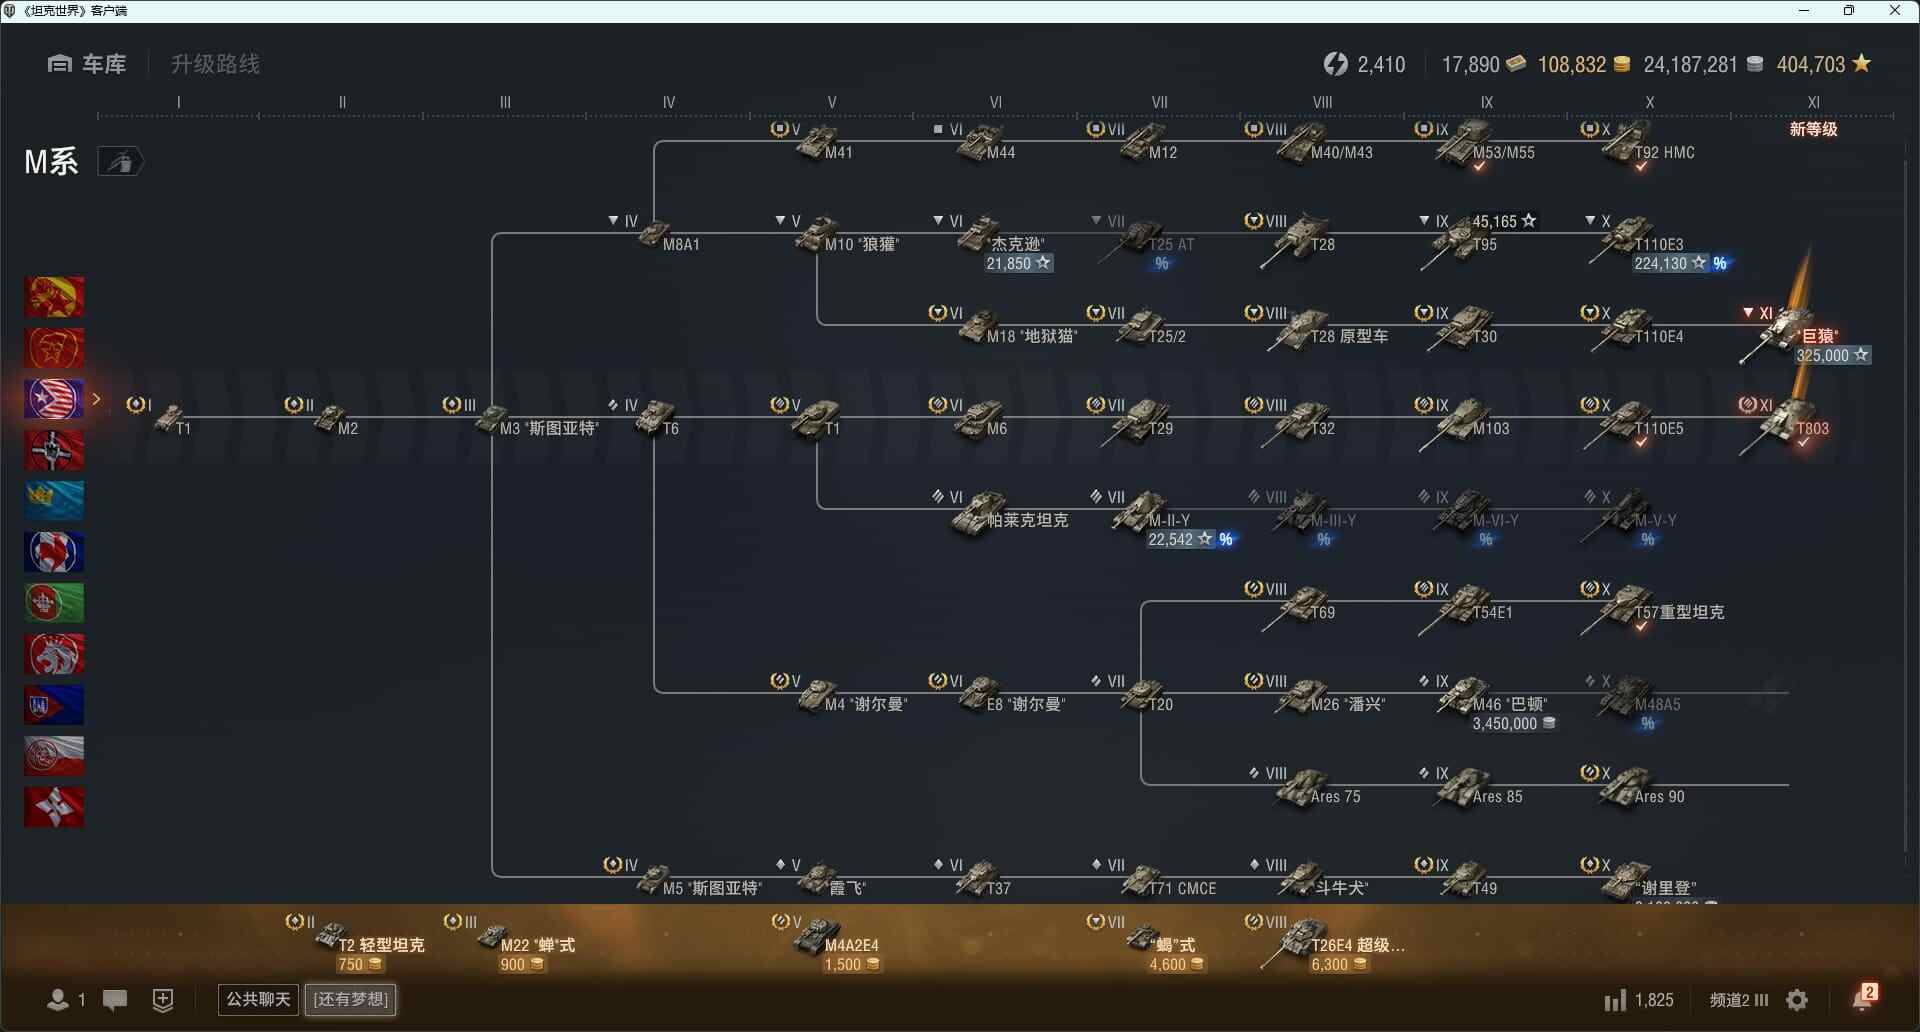Click the gold balance 108,832
Image resolution: width=1920 pixels, height=1032 pixels.
[1584, 65]
